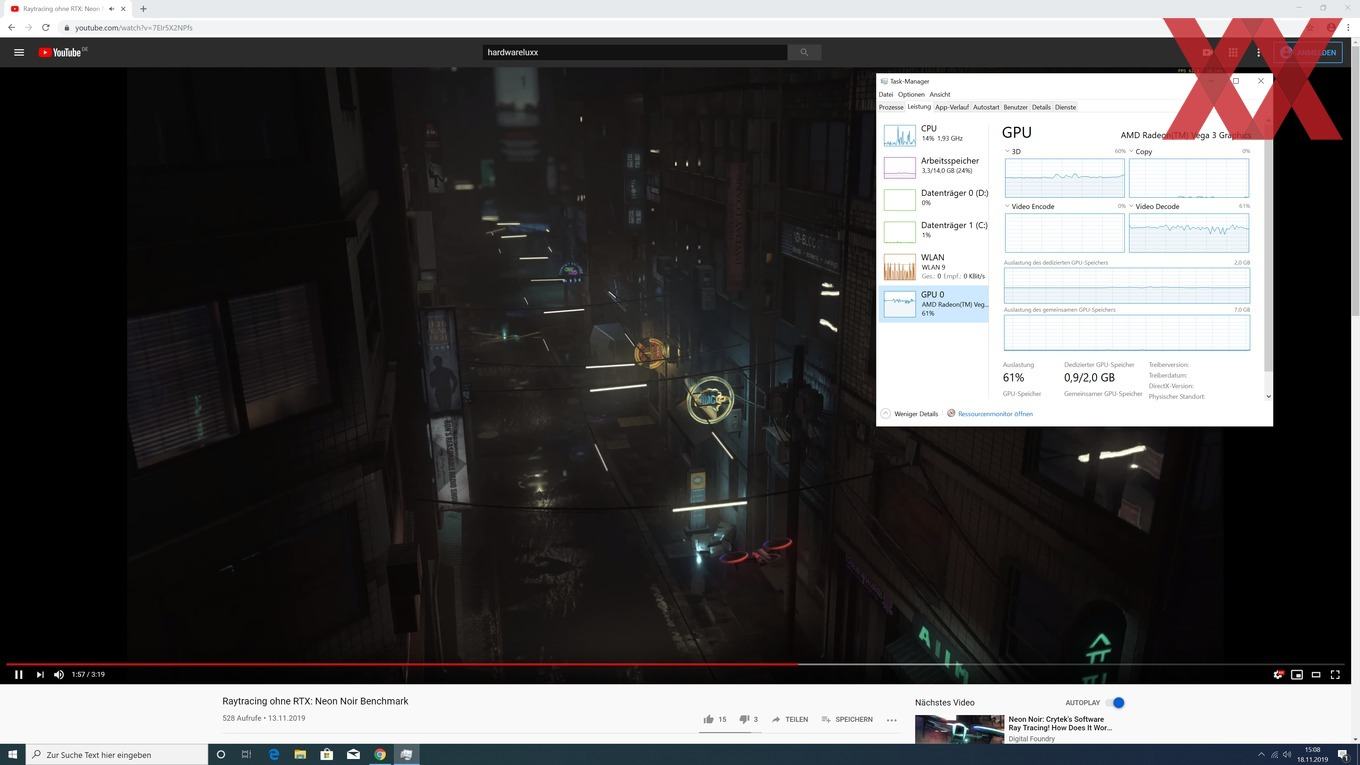1360x765 pixels.
Task: Switch to Task-Manager taskbar icon
Action: tap(406, 754)
